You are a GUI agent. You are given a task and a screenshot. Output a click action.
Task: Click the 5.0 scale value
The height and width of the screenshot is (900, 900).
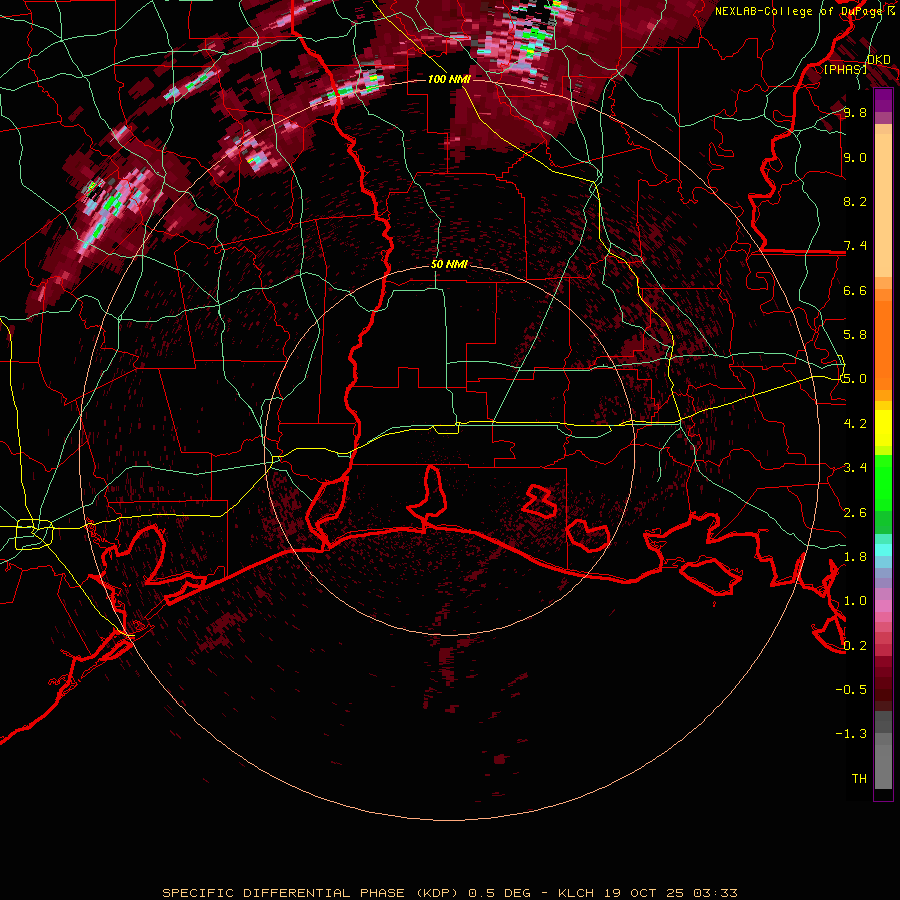coord(855,379)
